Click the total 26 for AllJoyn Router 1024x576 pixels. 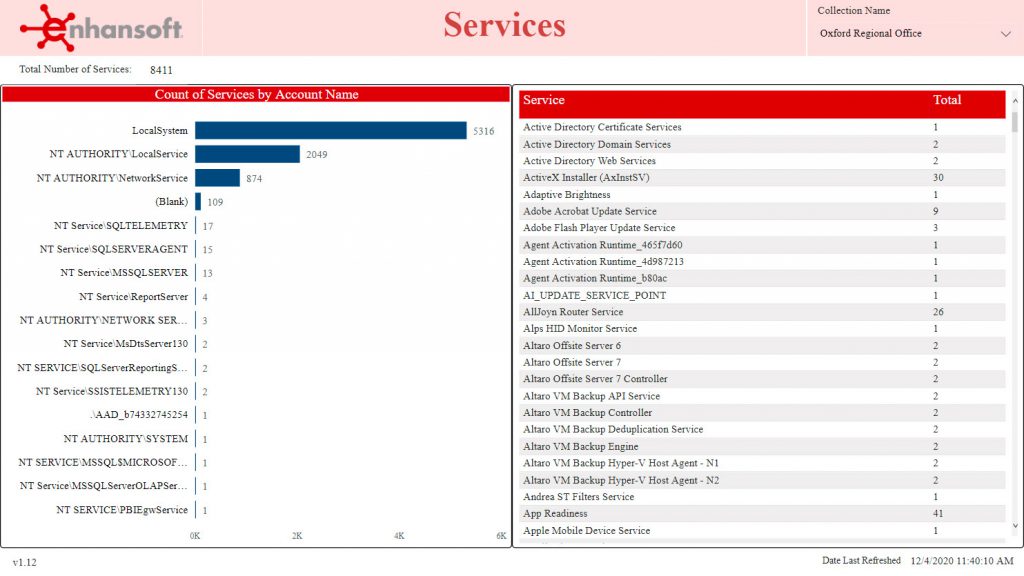[938, 312]
